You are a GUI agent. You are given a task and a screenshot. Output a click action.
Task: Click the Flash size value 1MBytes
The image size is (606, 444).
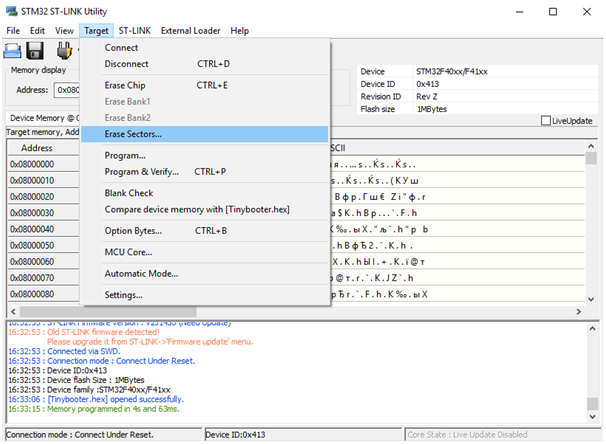432,109
